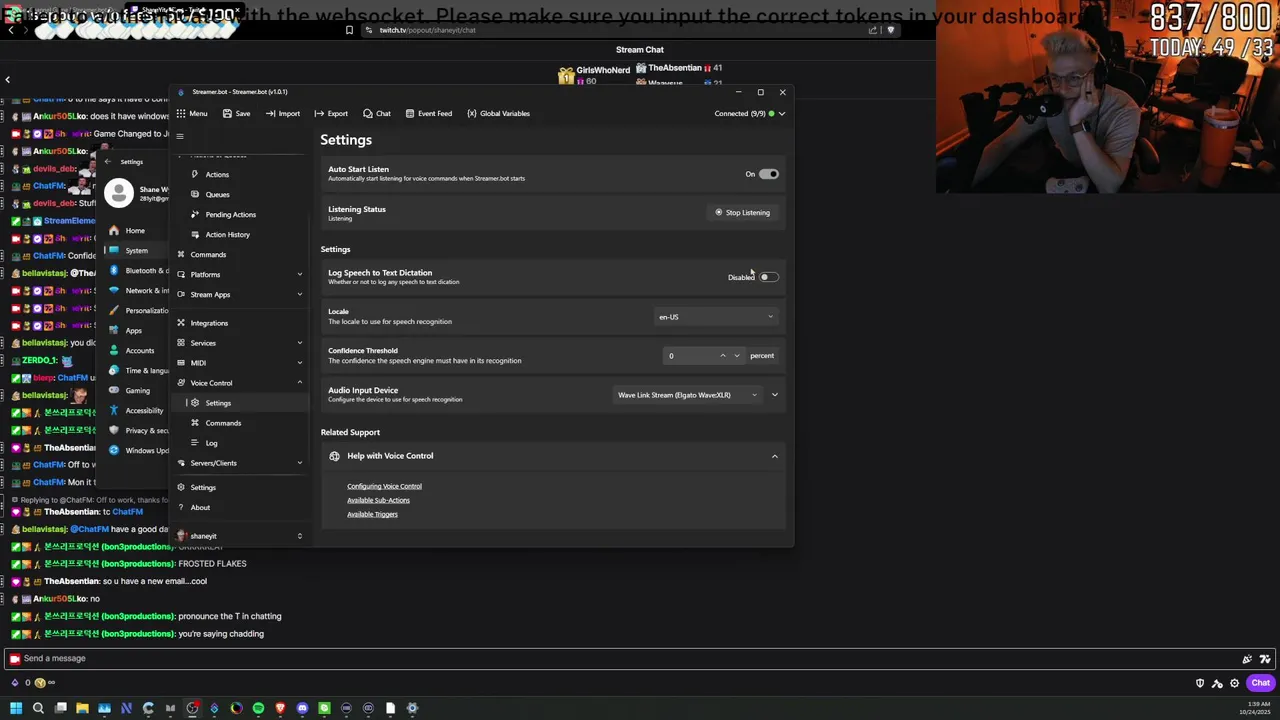This screenshot has height=720, width=1280.
Task: Open Chat from the Streamer.bot toolbar
Action: [x=377, y=113]
